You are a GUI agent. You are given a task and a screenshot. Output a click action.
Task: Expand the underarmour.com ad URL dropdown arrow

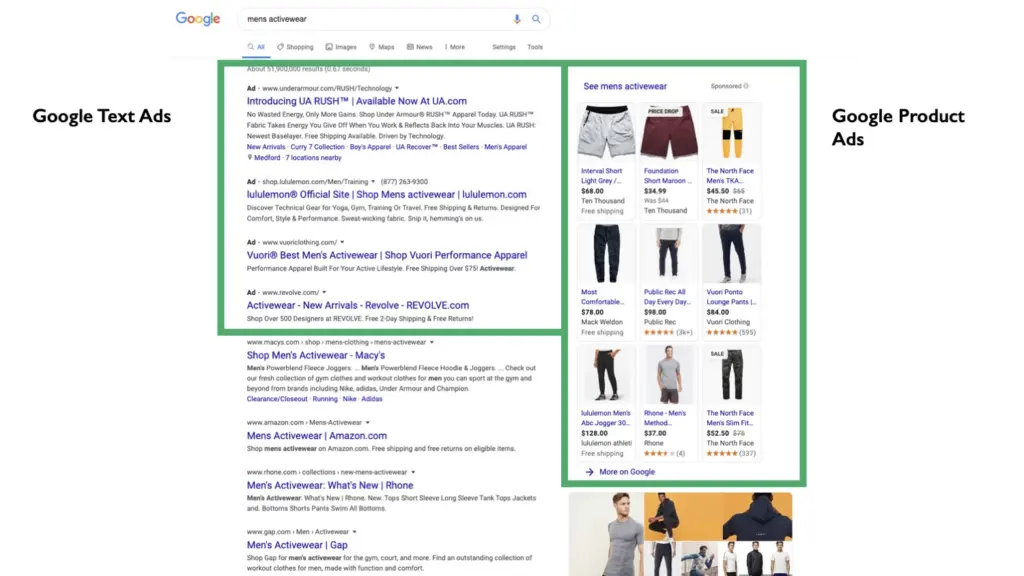click(397, 88)
